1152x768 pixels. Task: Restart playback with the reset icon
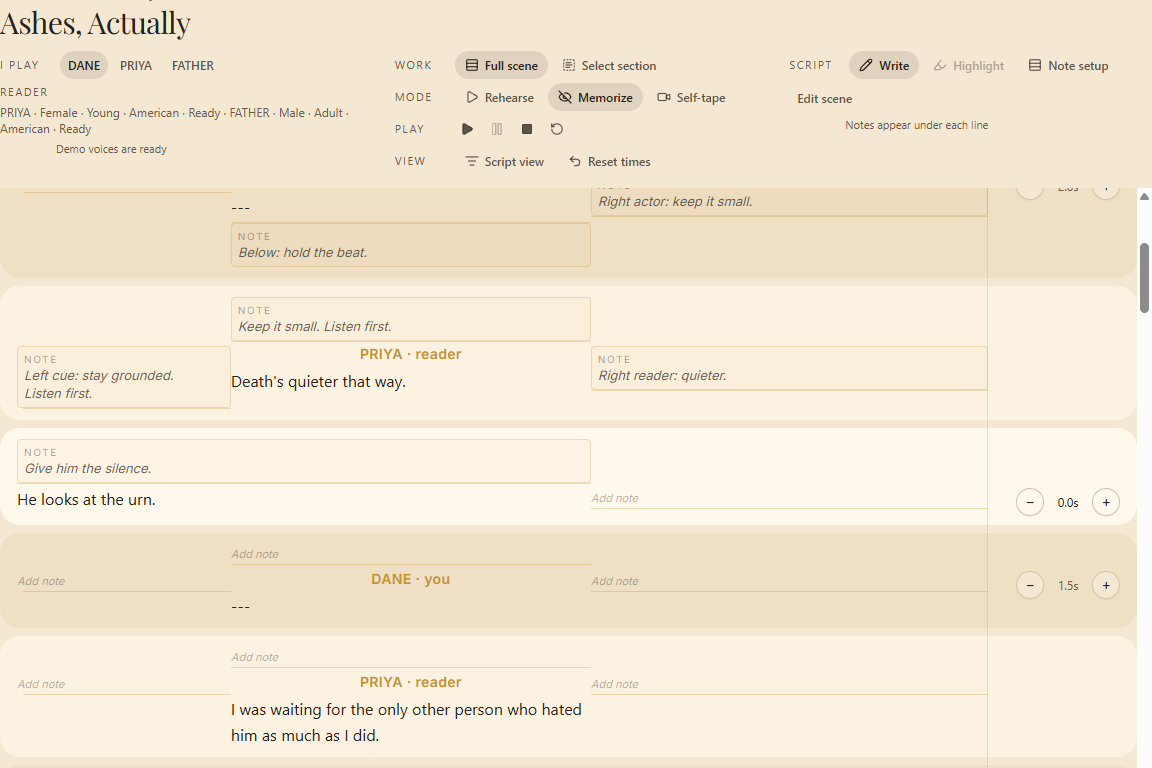(557, 129)
